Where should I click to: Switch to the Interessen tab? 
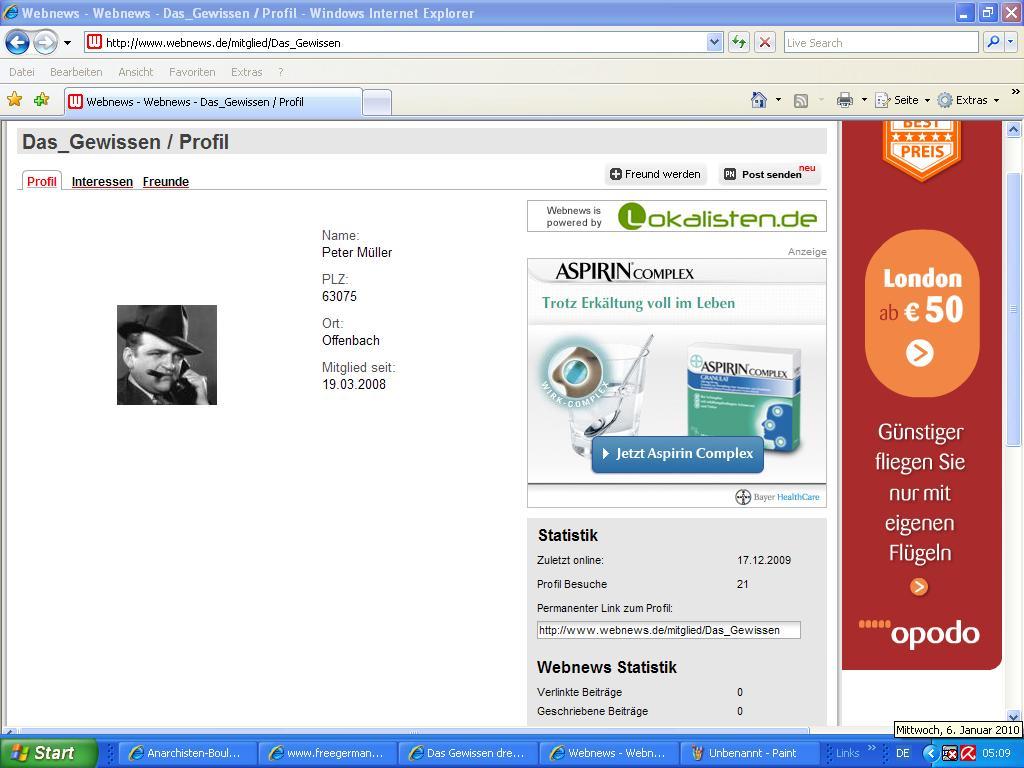102,182
